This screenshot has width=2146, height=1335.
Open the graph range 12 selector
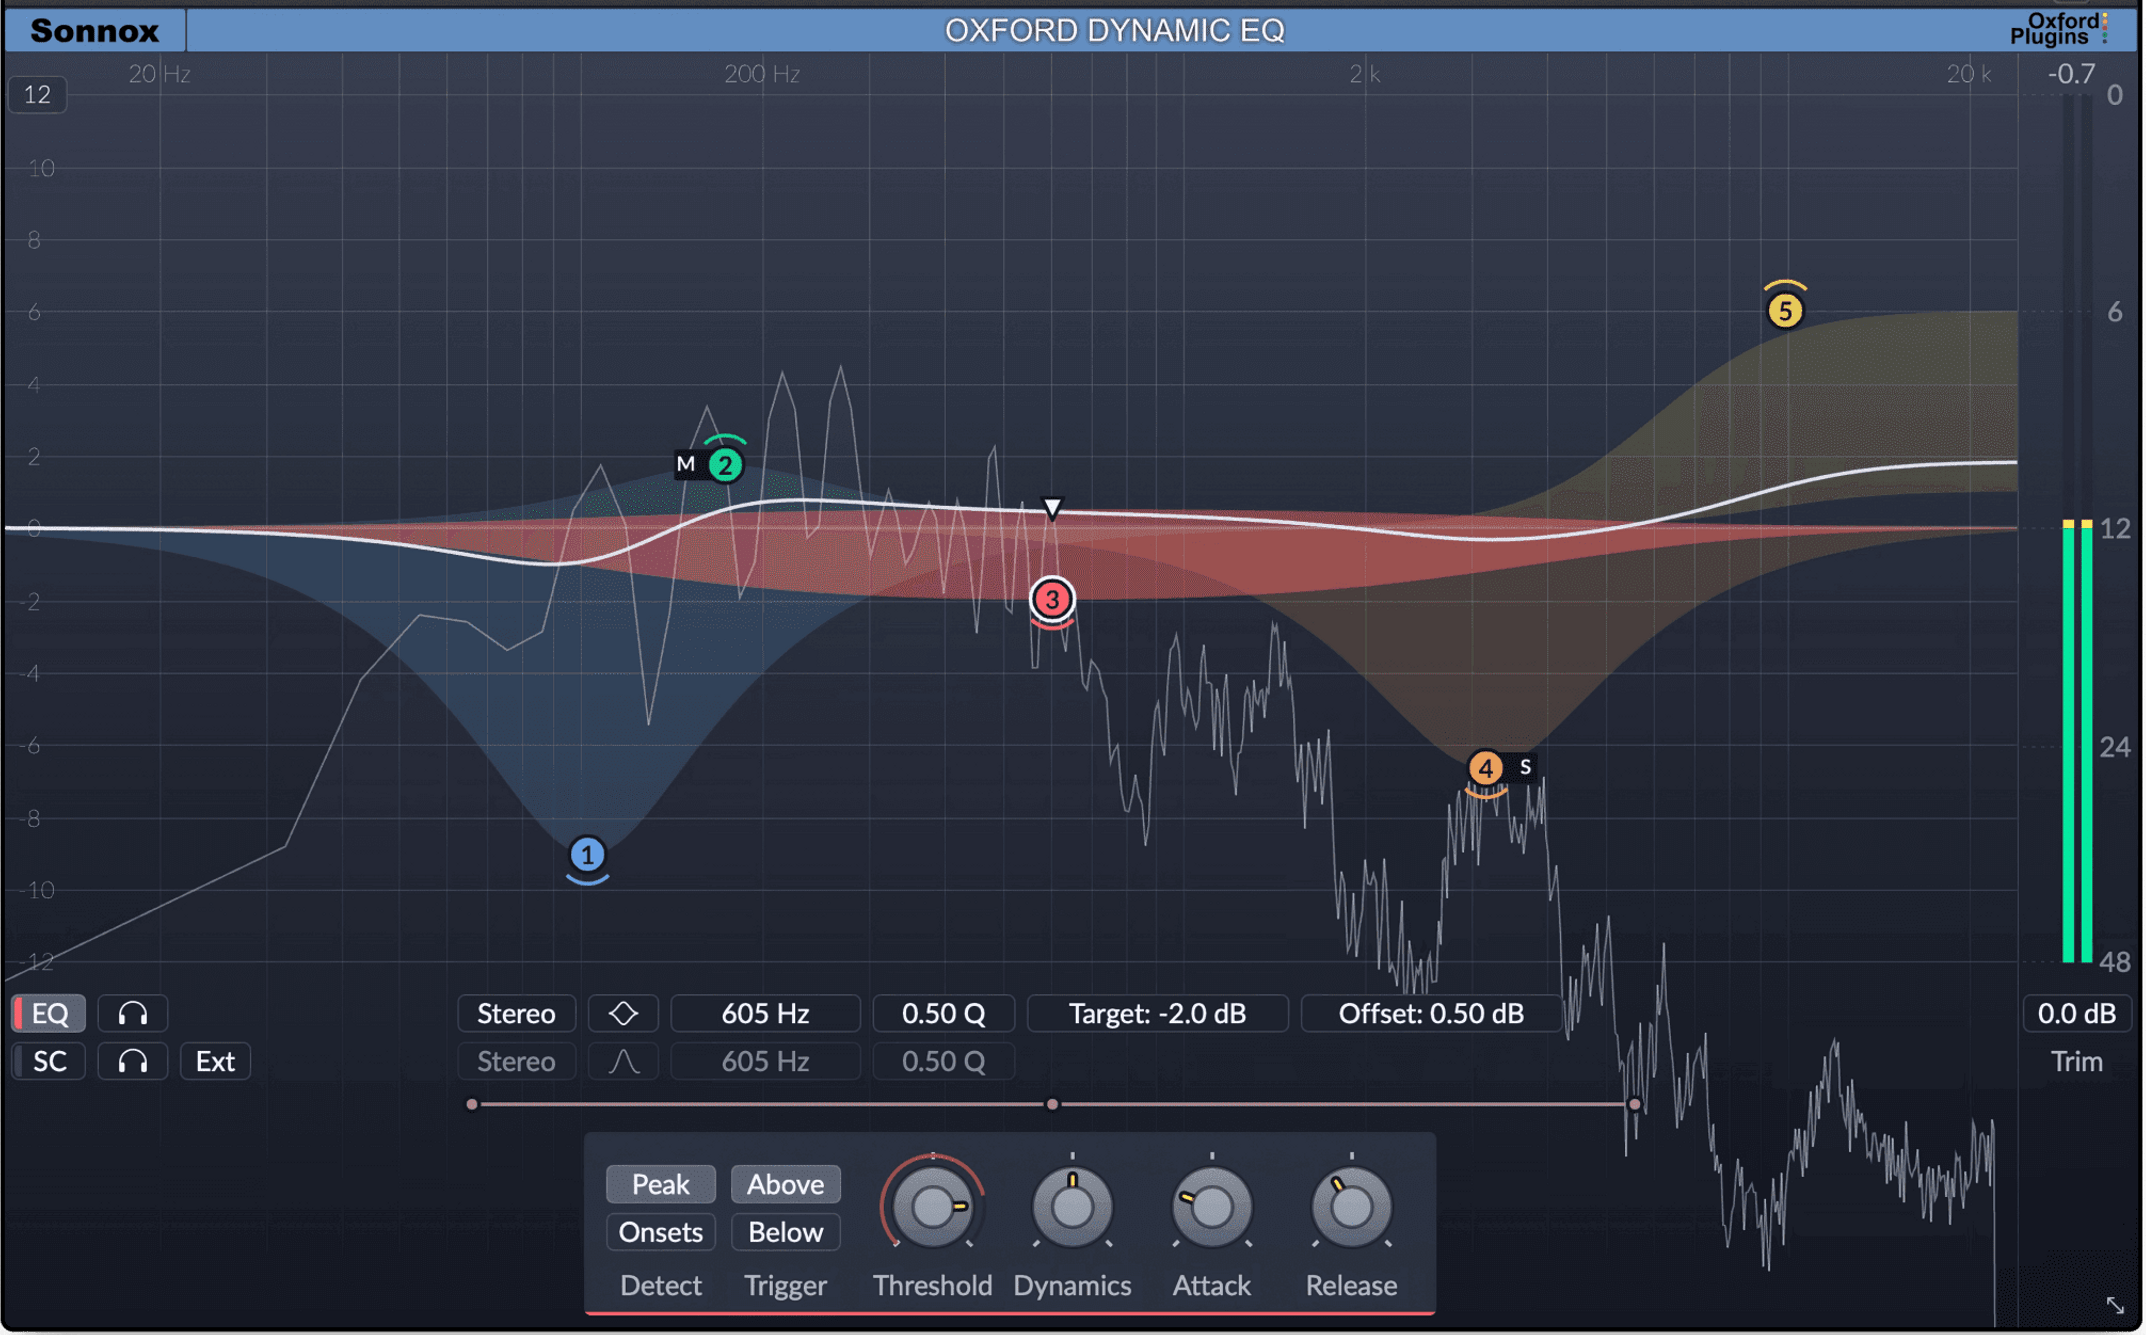(x=38, y=95)
